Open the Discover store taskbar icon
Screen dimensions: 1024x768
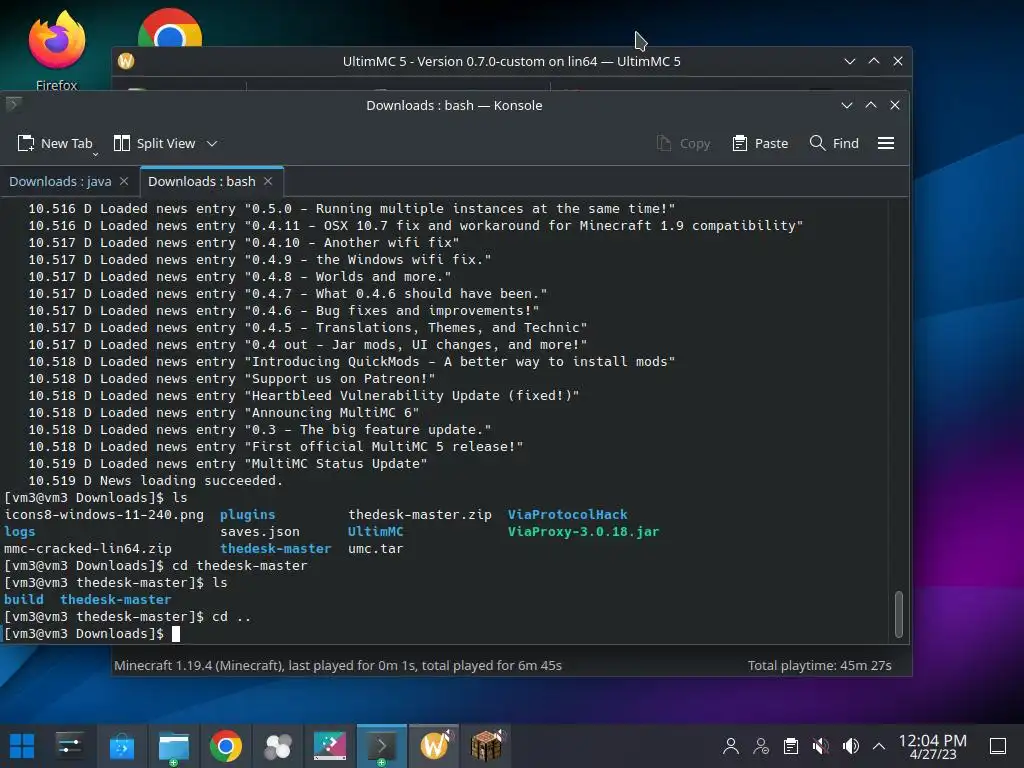121,746
